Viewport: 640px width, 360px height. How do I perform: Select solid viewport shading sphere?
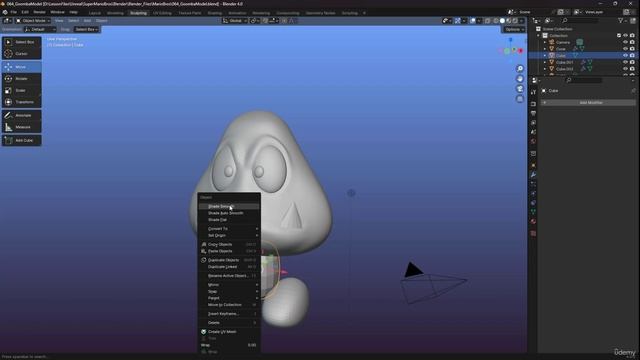tap(502, 20)
